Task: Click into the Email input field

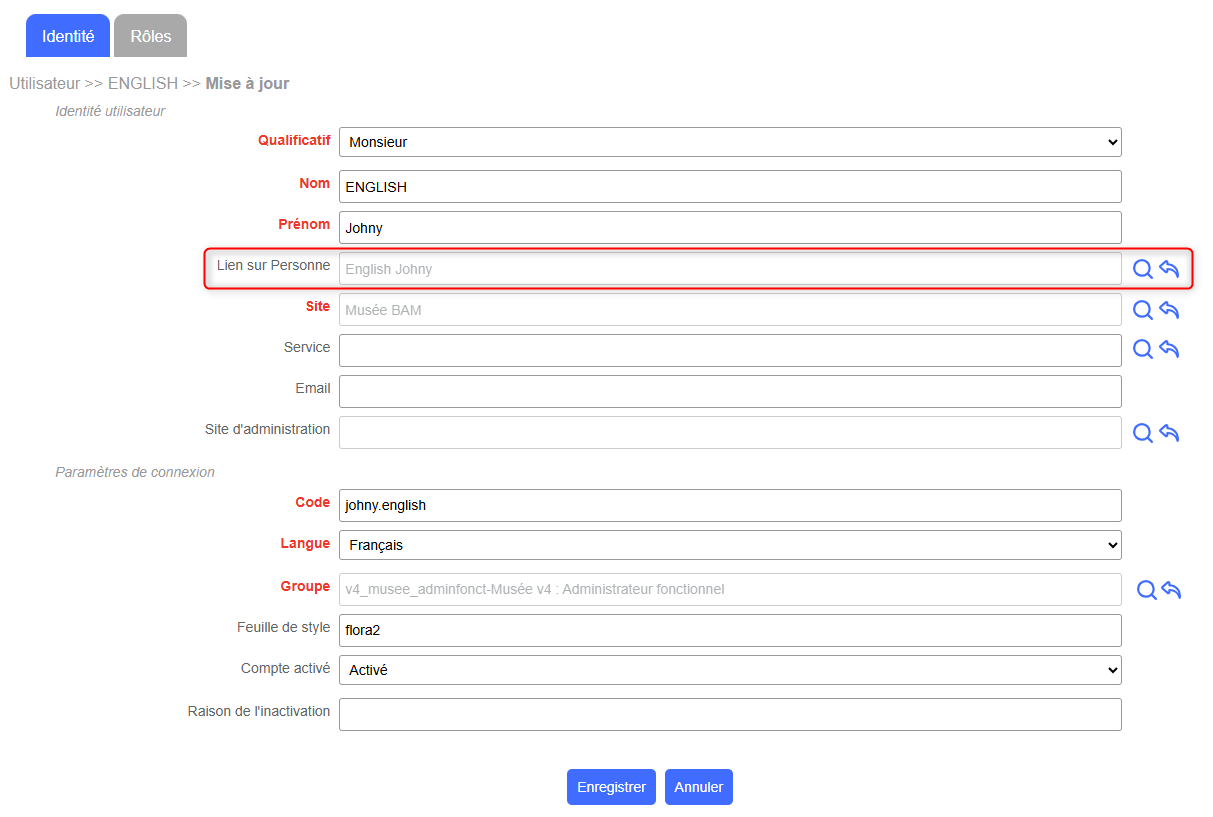Action: pyautogui.click(x=730, y=391)
